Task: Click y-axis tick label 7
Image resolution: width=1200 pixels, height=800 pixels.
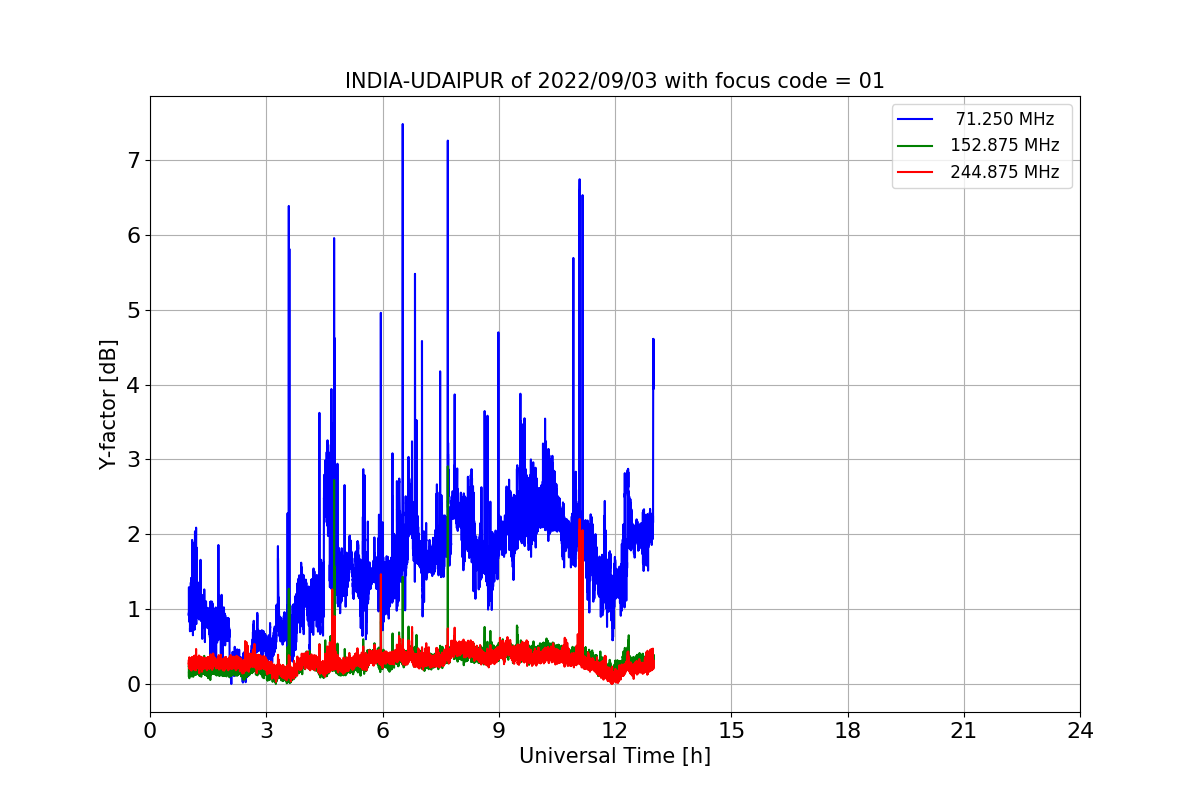Action: pos(134,161)
